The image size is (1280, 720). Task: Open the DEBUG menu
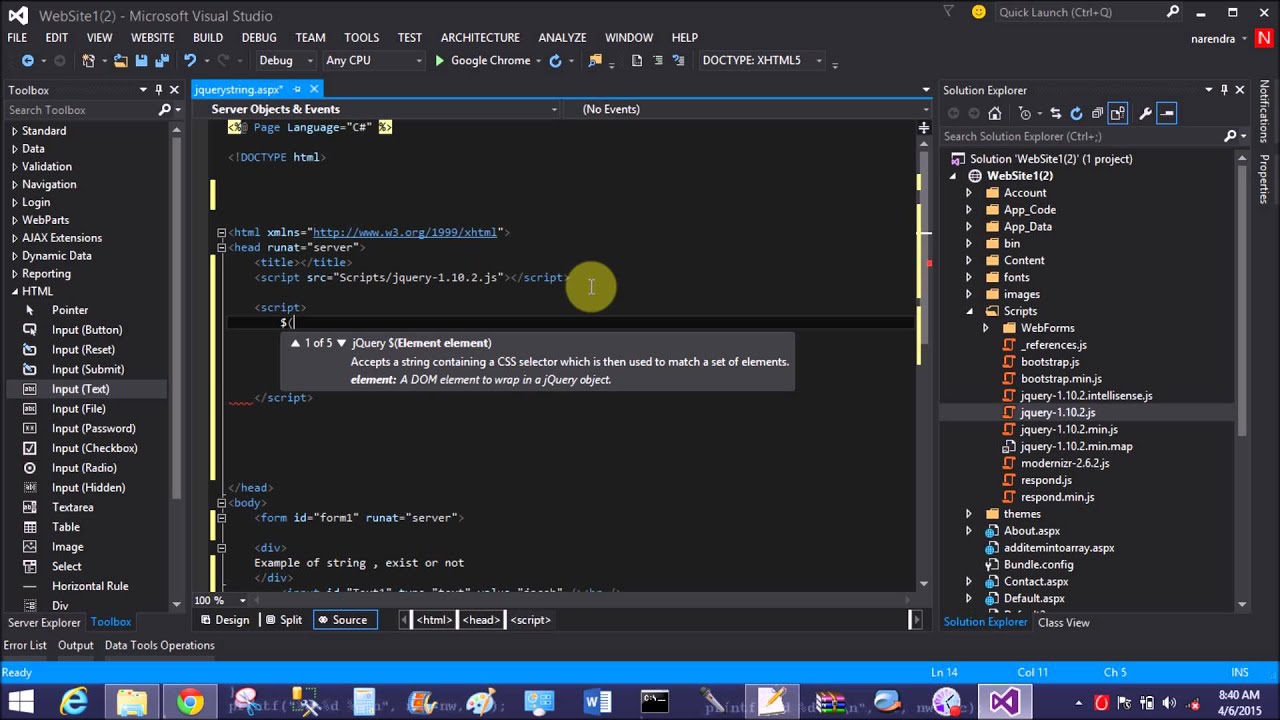[259, 37]
